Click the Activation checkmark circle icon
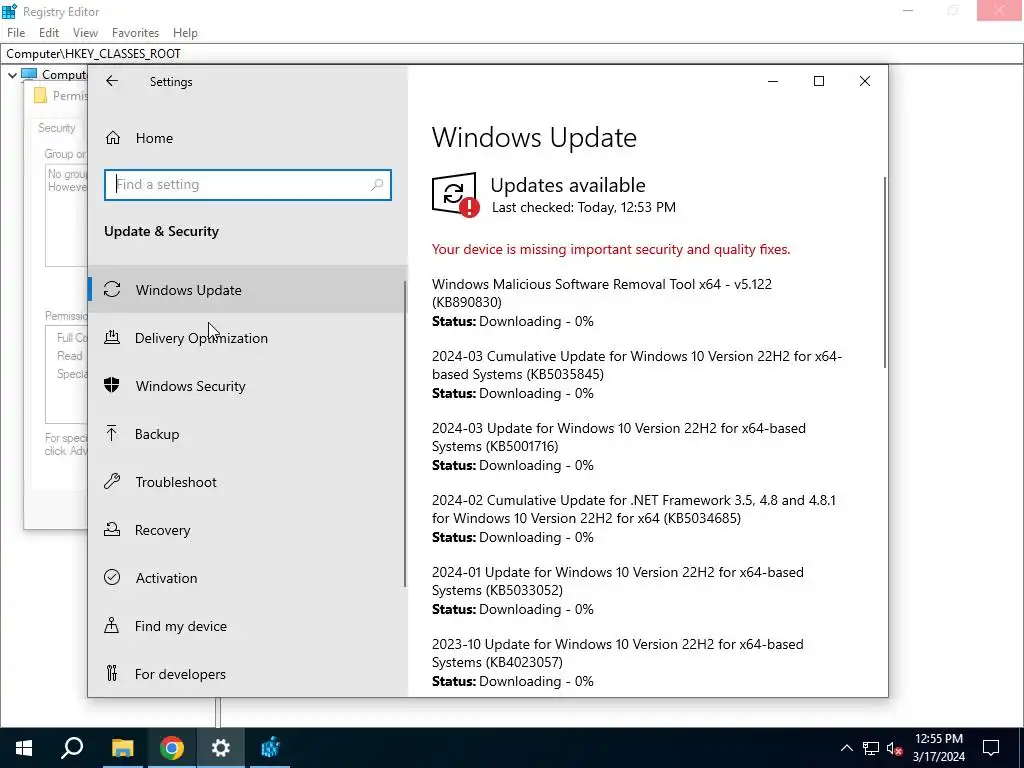The height and width of the screenshot is (768, 1024). point(112,577)
